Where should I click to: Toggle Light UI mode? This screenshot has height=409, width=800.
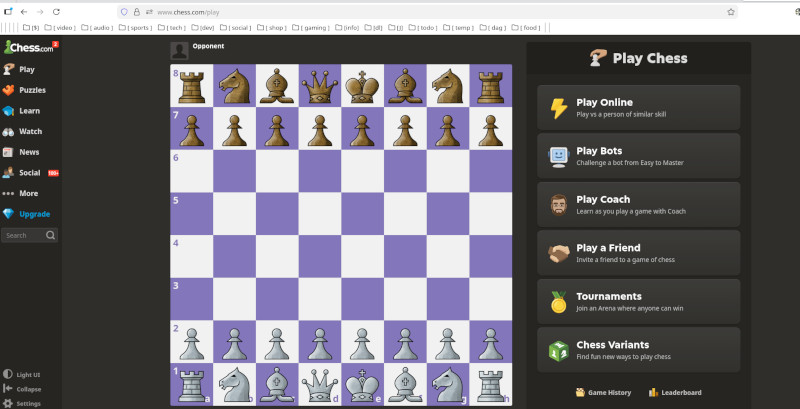pos(21,374)
